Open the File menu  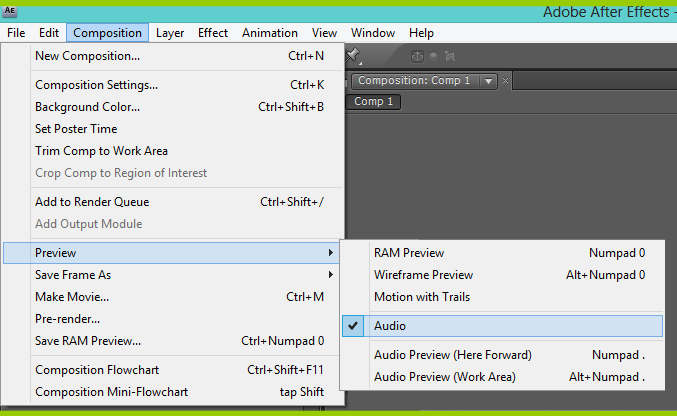point(16,33)
